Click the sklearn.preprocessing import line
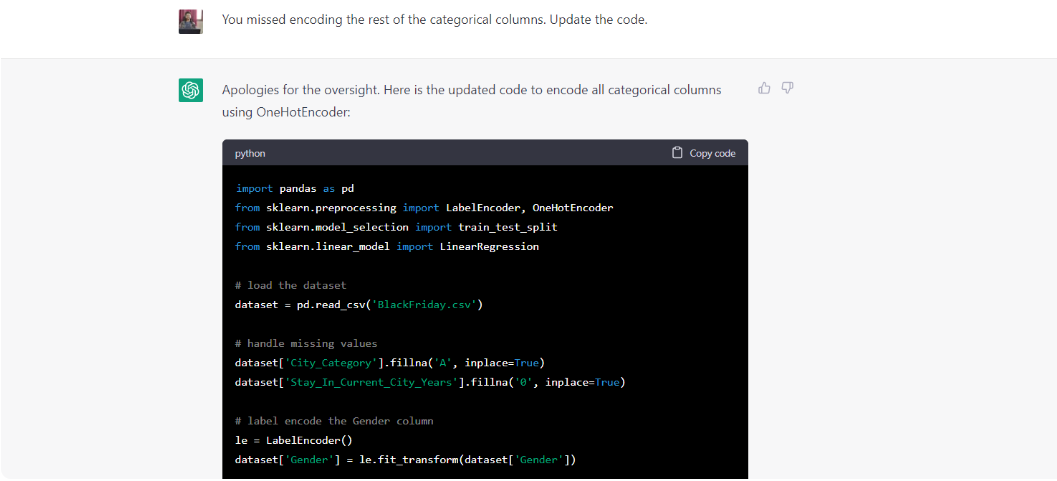 (x=424, y=207)
